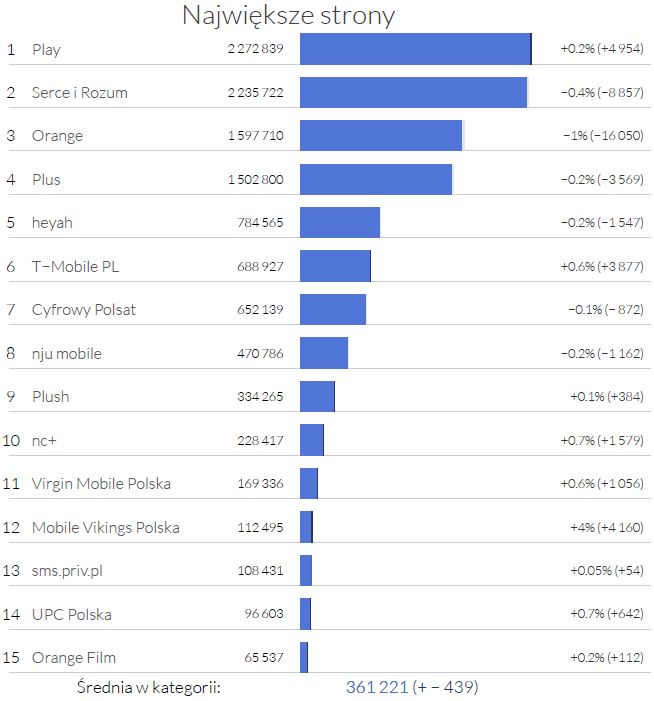Select the Cyfrowy Polsat page name

[x=83, y=310]
